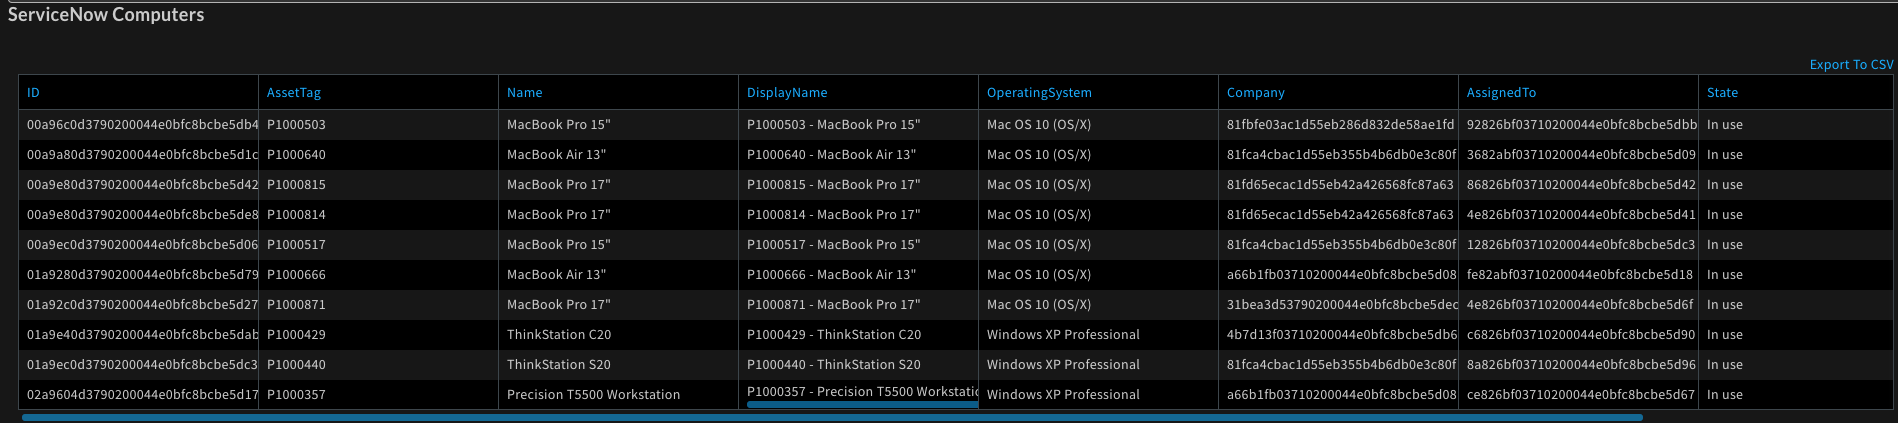The image size is (1898, 423).
Task: Click the Name column header
Action: tap(524, 93)
